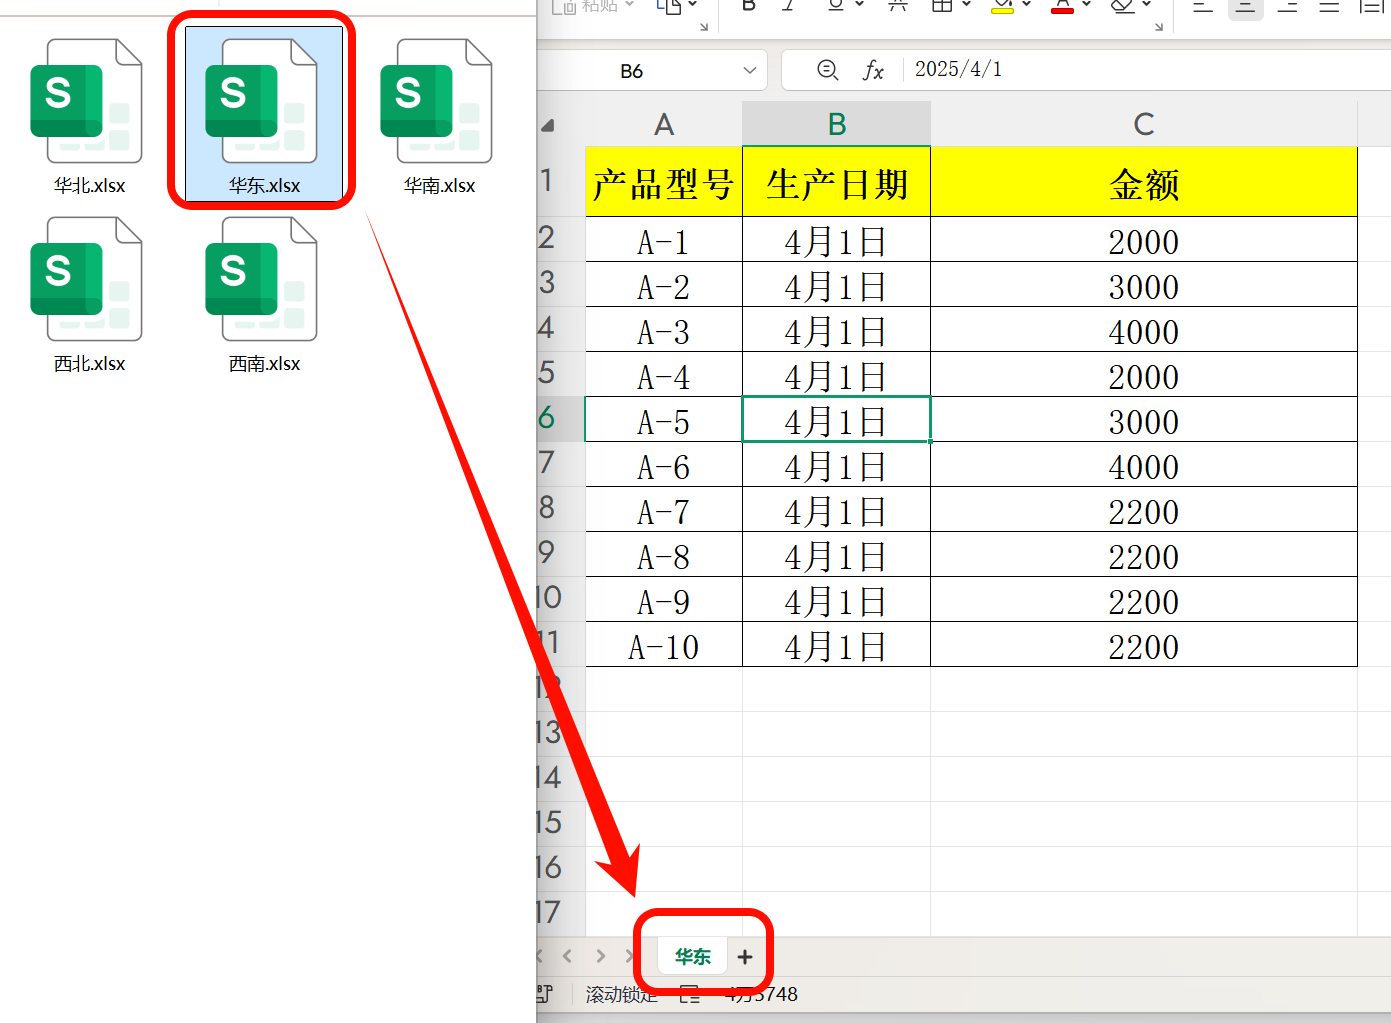The height and width of the screenshot is (1023, 1391).
Task: Click the status bar icon before 滚动锁定
Action: 544,994
